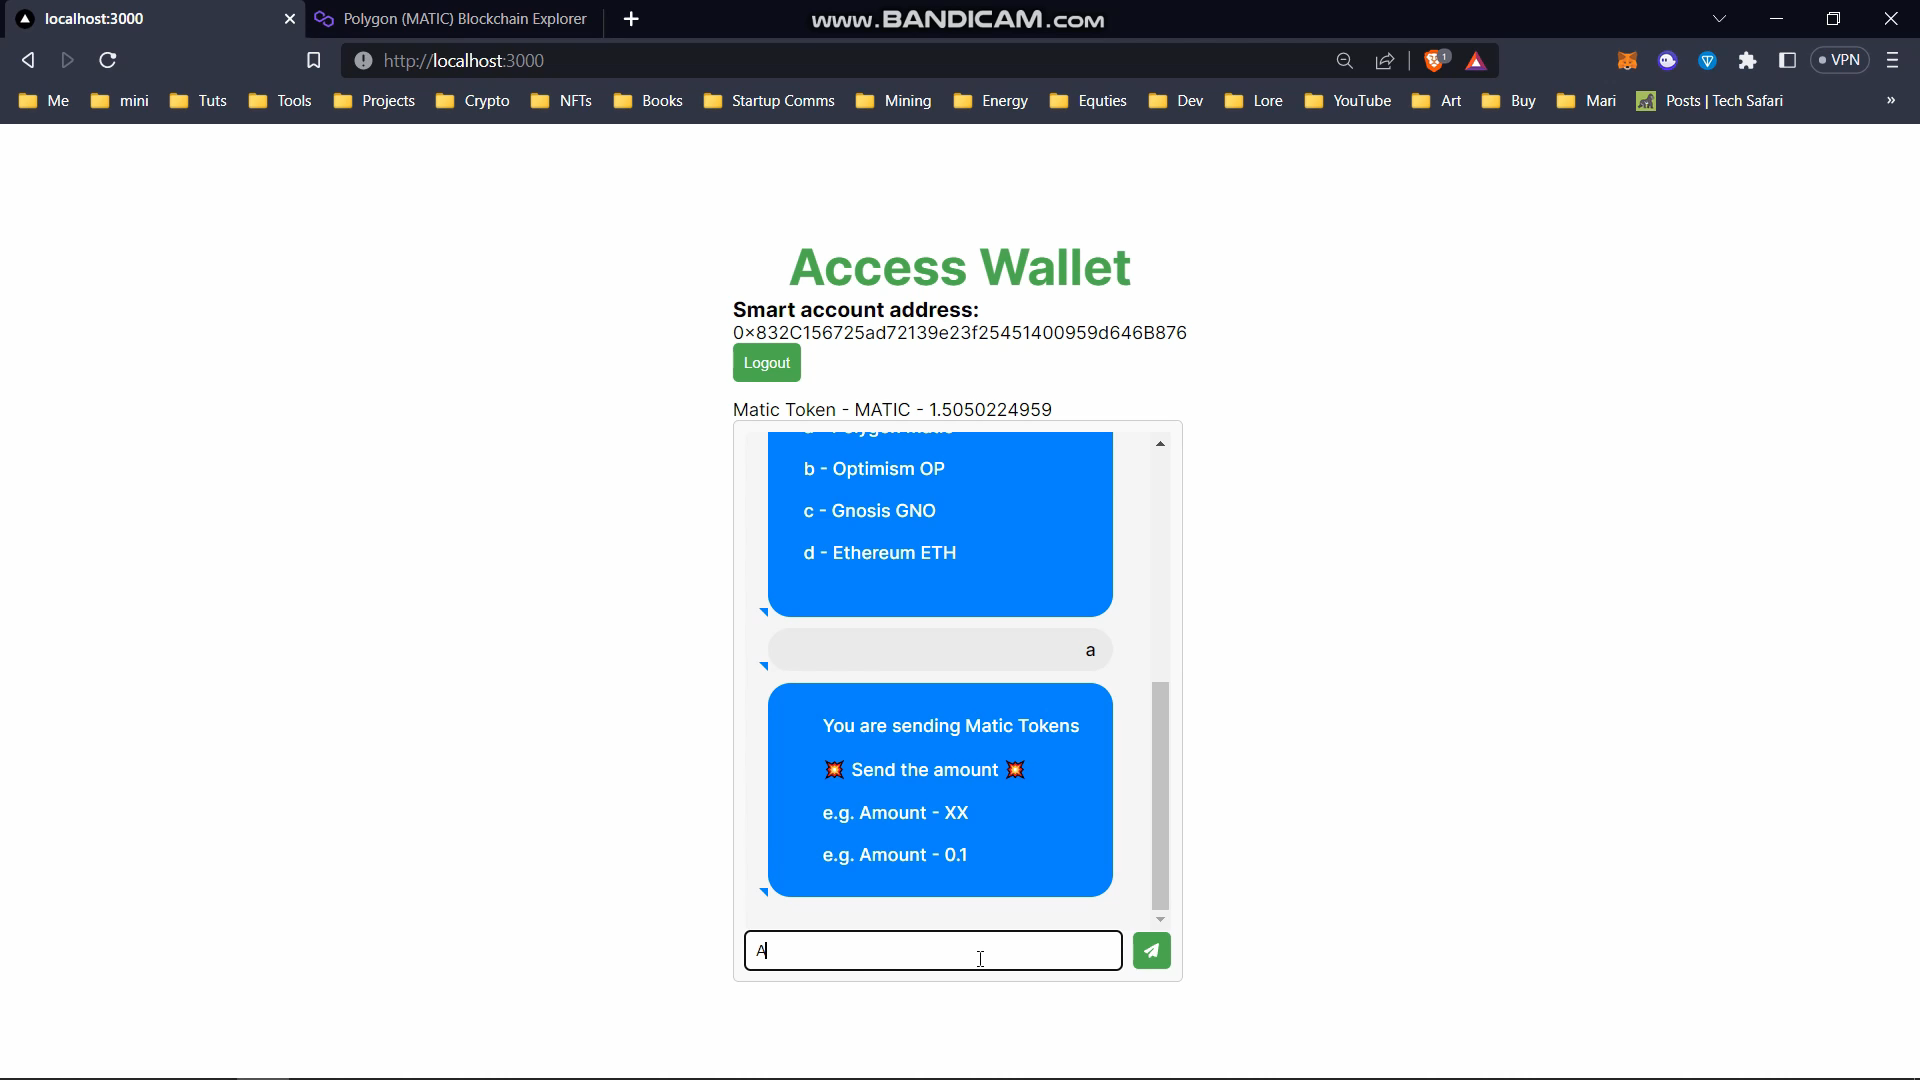Open Posts | Tech Safari bookmark
The height and width of the screenshot is (1080, 1920).
click(x=1710, y=101)
